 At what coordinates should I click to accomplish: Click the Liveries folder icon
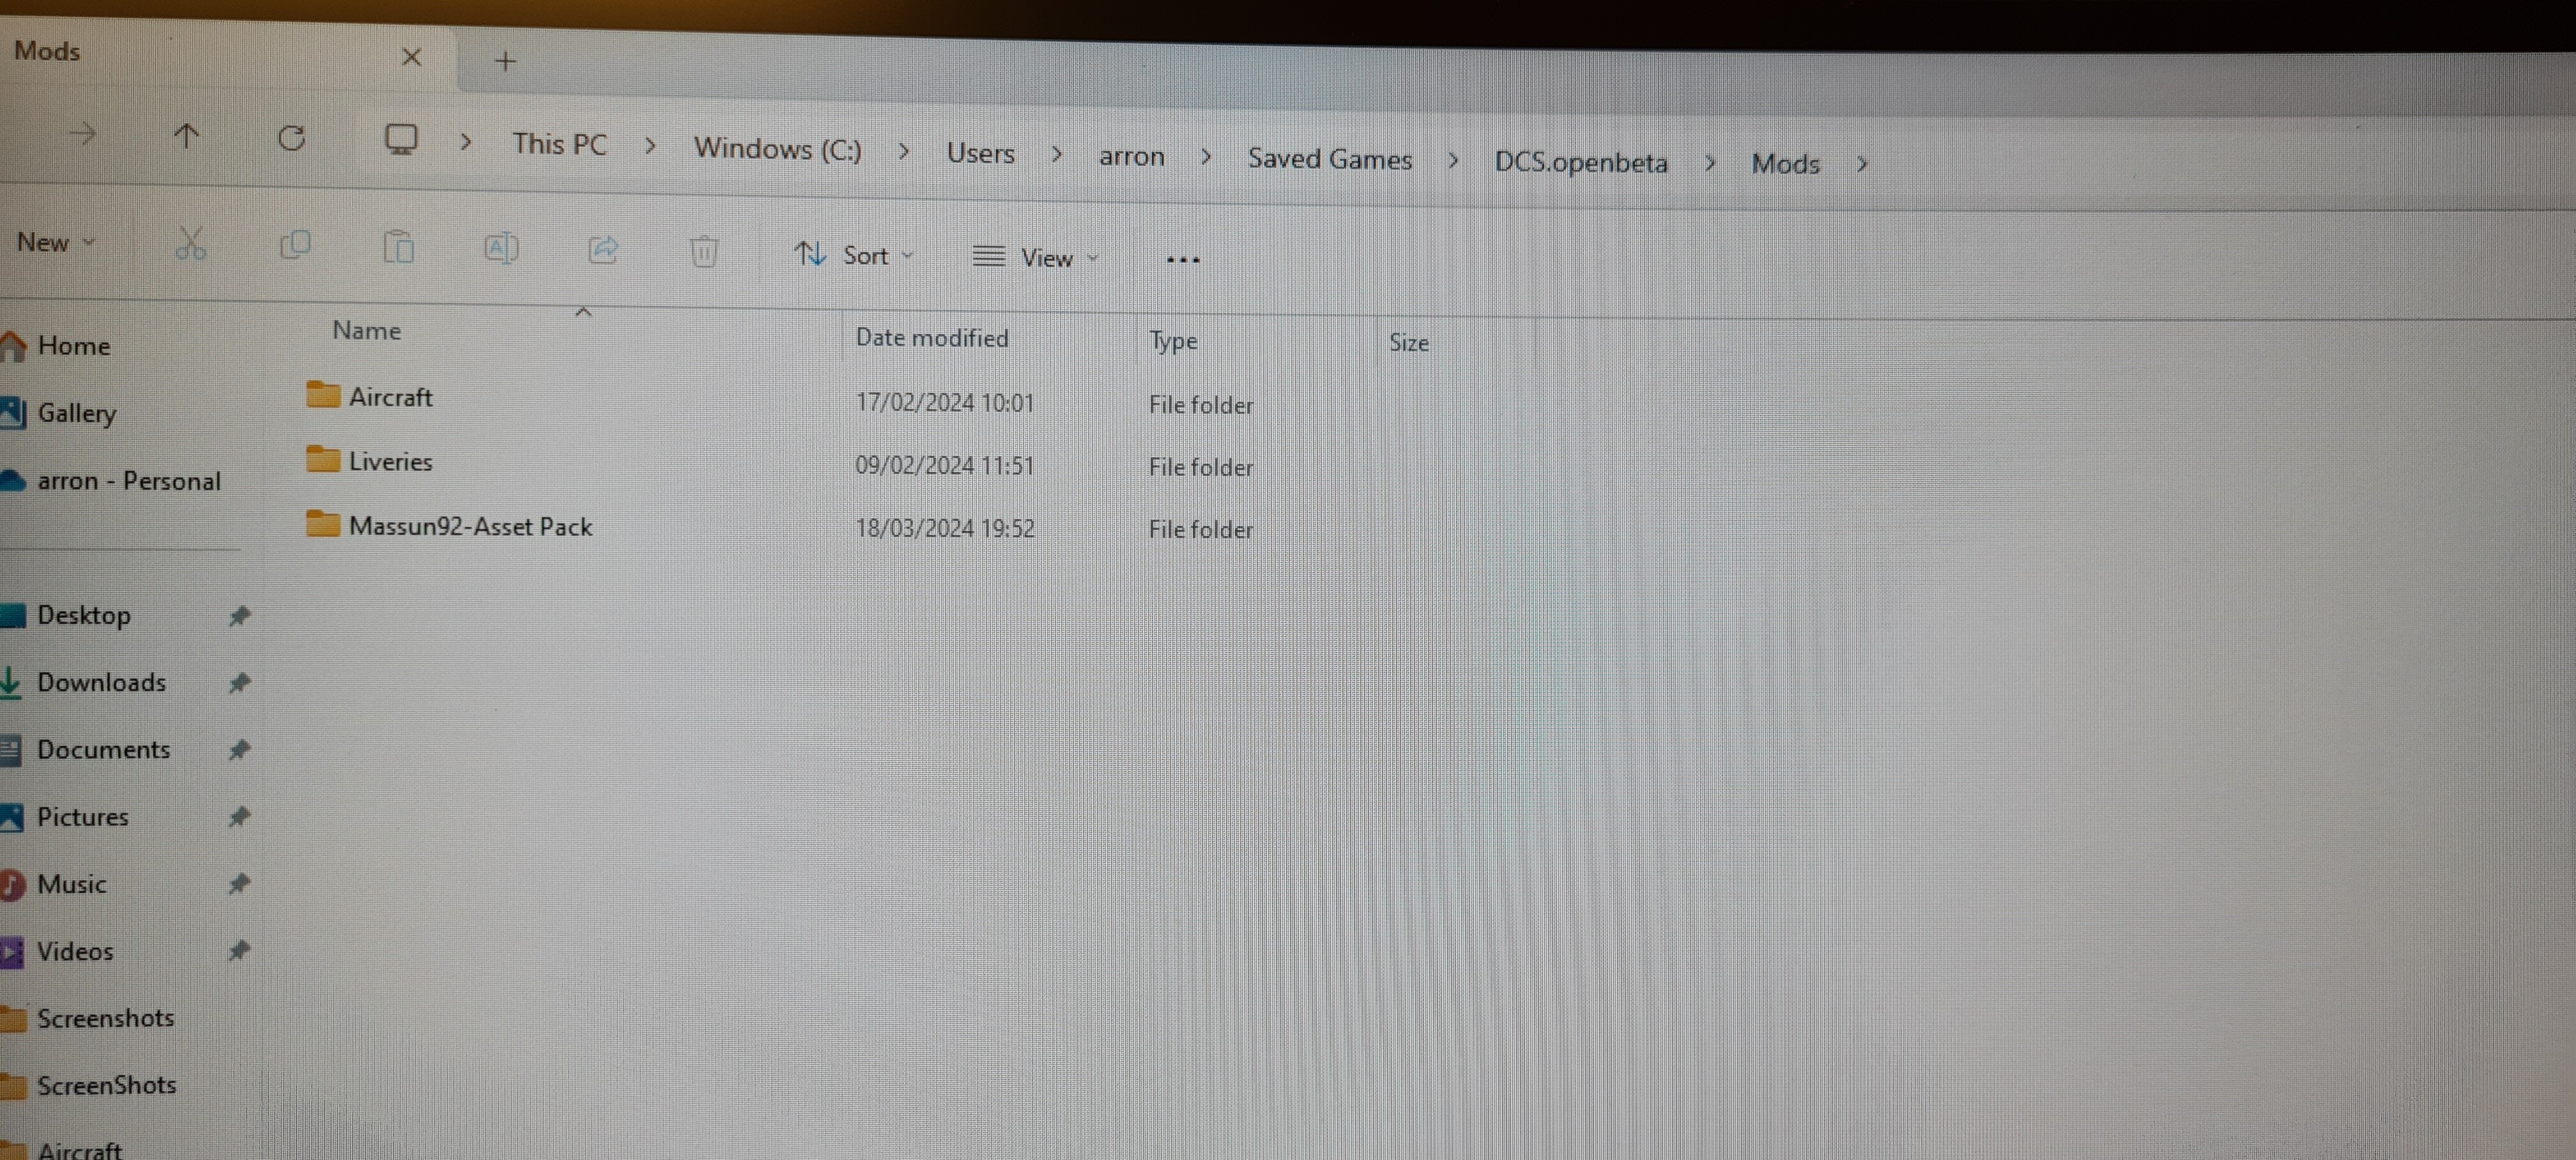[322, 458]
